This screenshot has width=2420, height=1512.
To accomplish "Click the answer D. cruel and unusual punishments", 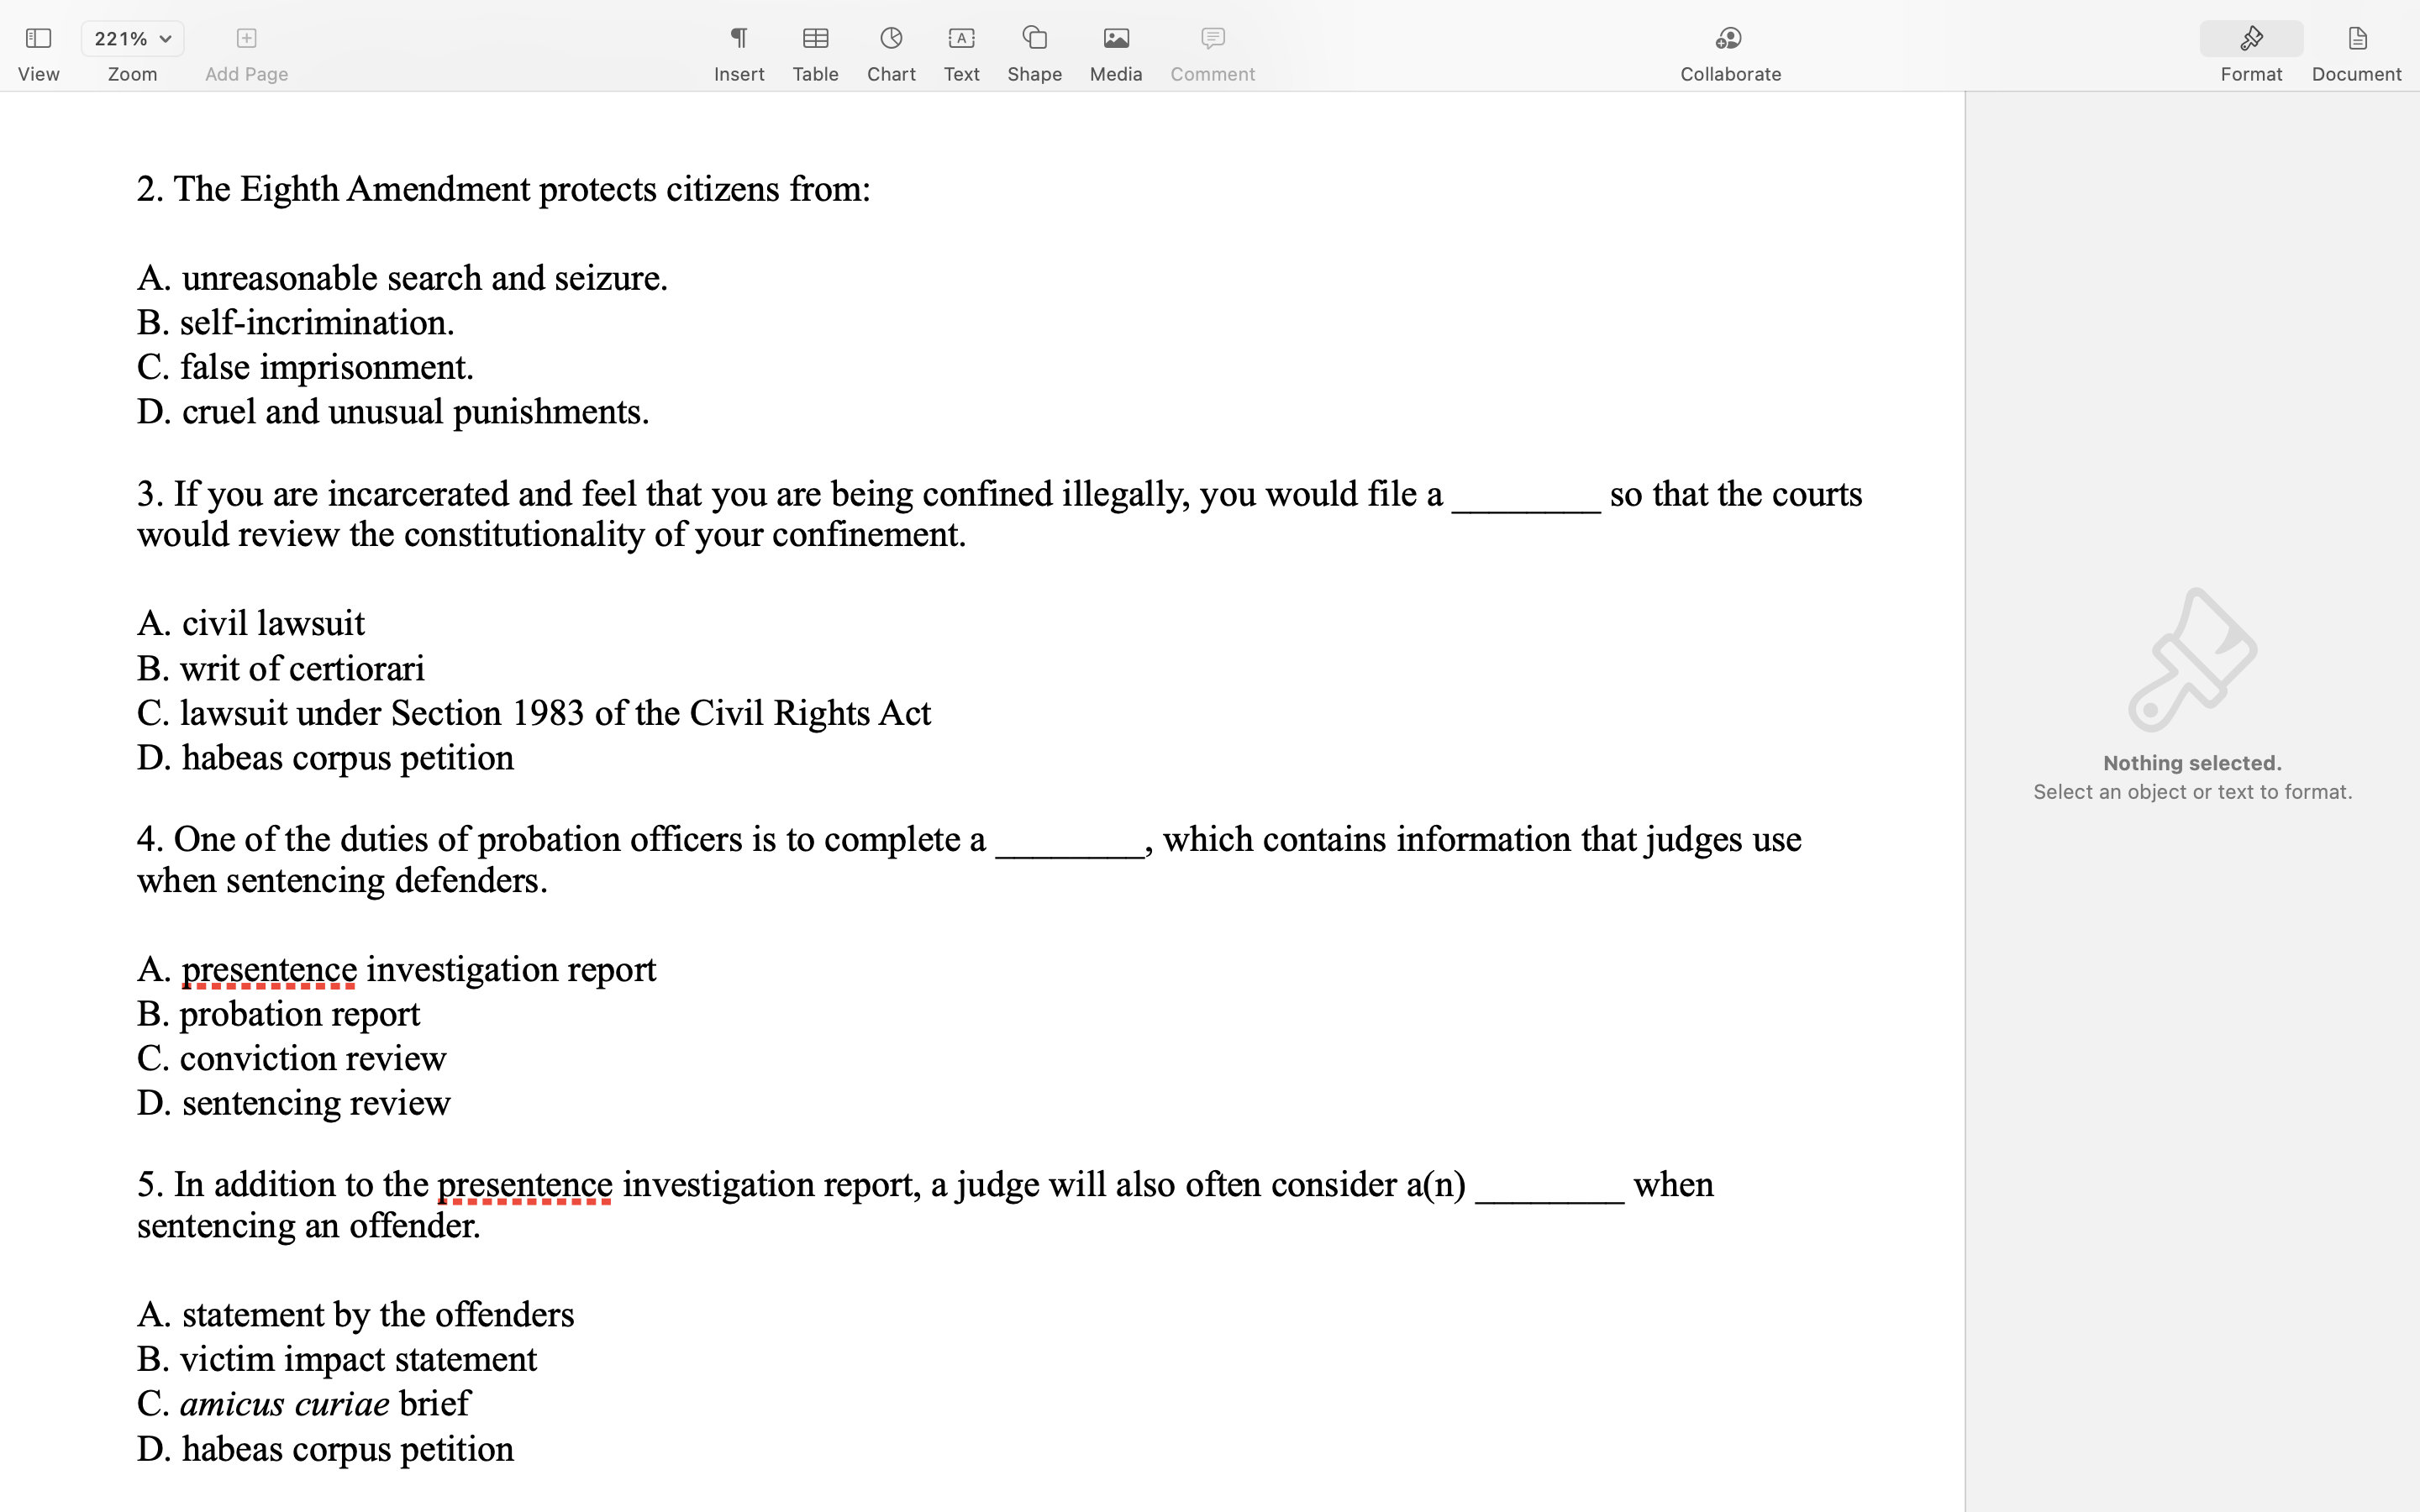I will (x=393, y=412).
